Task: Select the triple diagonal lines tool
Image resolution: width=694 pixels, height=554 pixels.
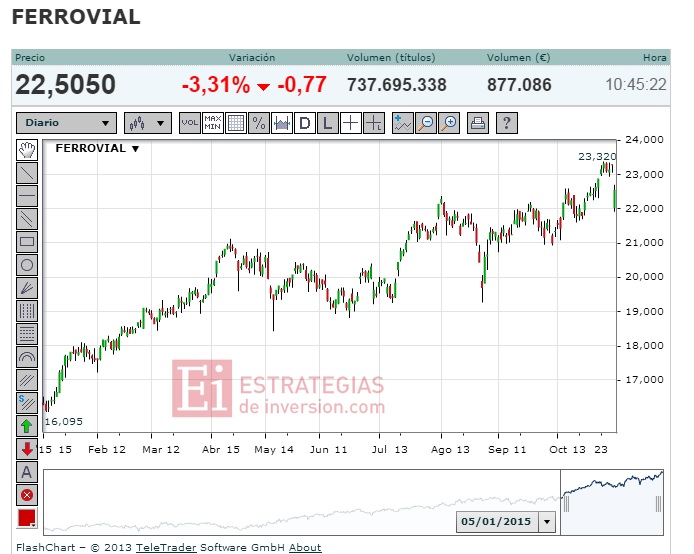Action: [27, 380]
